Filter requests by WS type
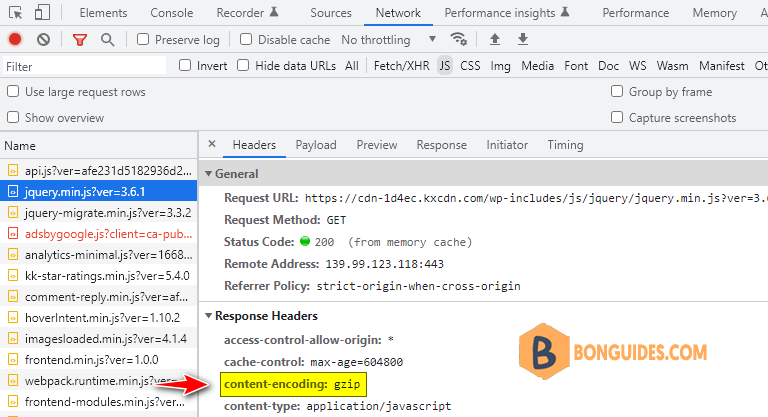This screenshot has height=417, width=768. tap(637, 66)
